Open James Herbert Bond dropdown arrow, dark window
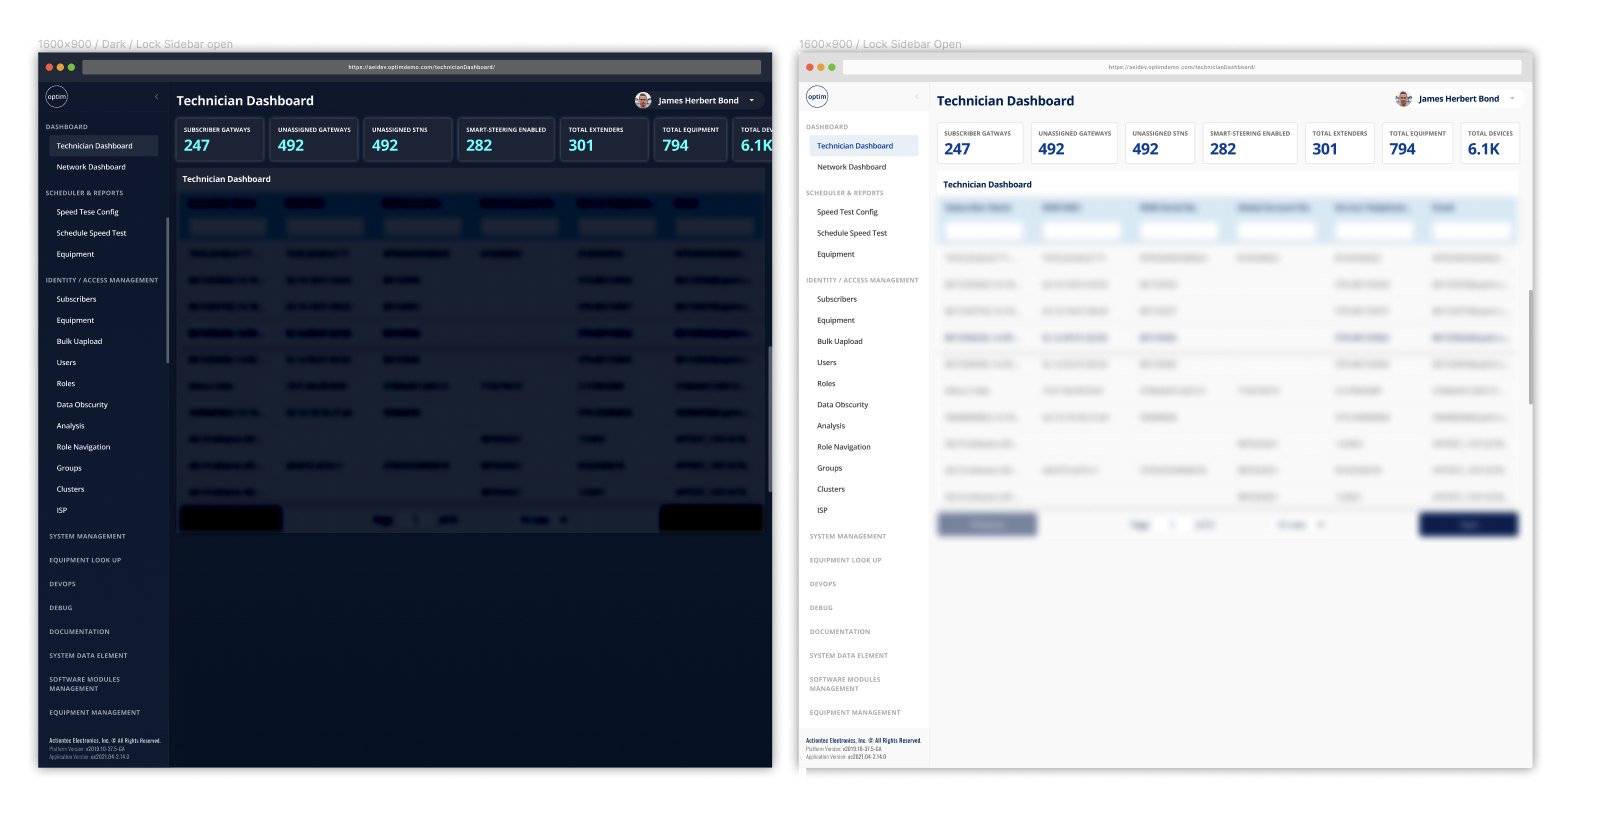 (x=752, y=100)
